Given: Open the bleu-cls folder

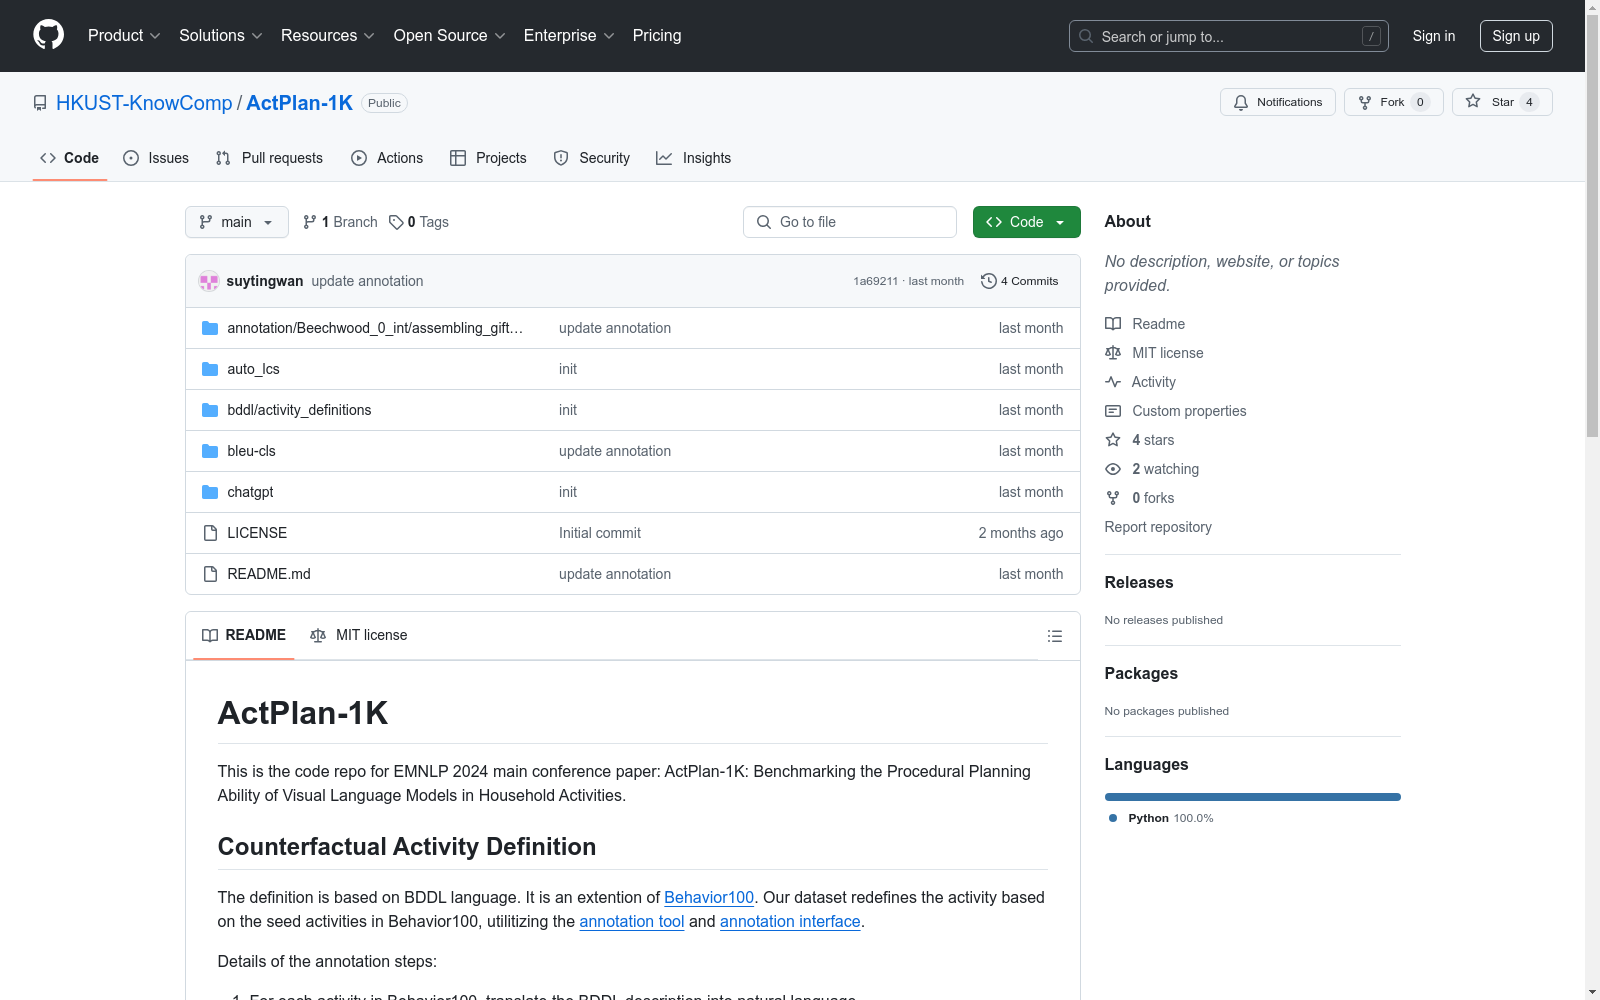Looking at the screenshot, I should pyautogui.click(x=251, y=451).
